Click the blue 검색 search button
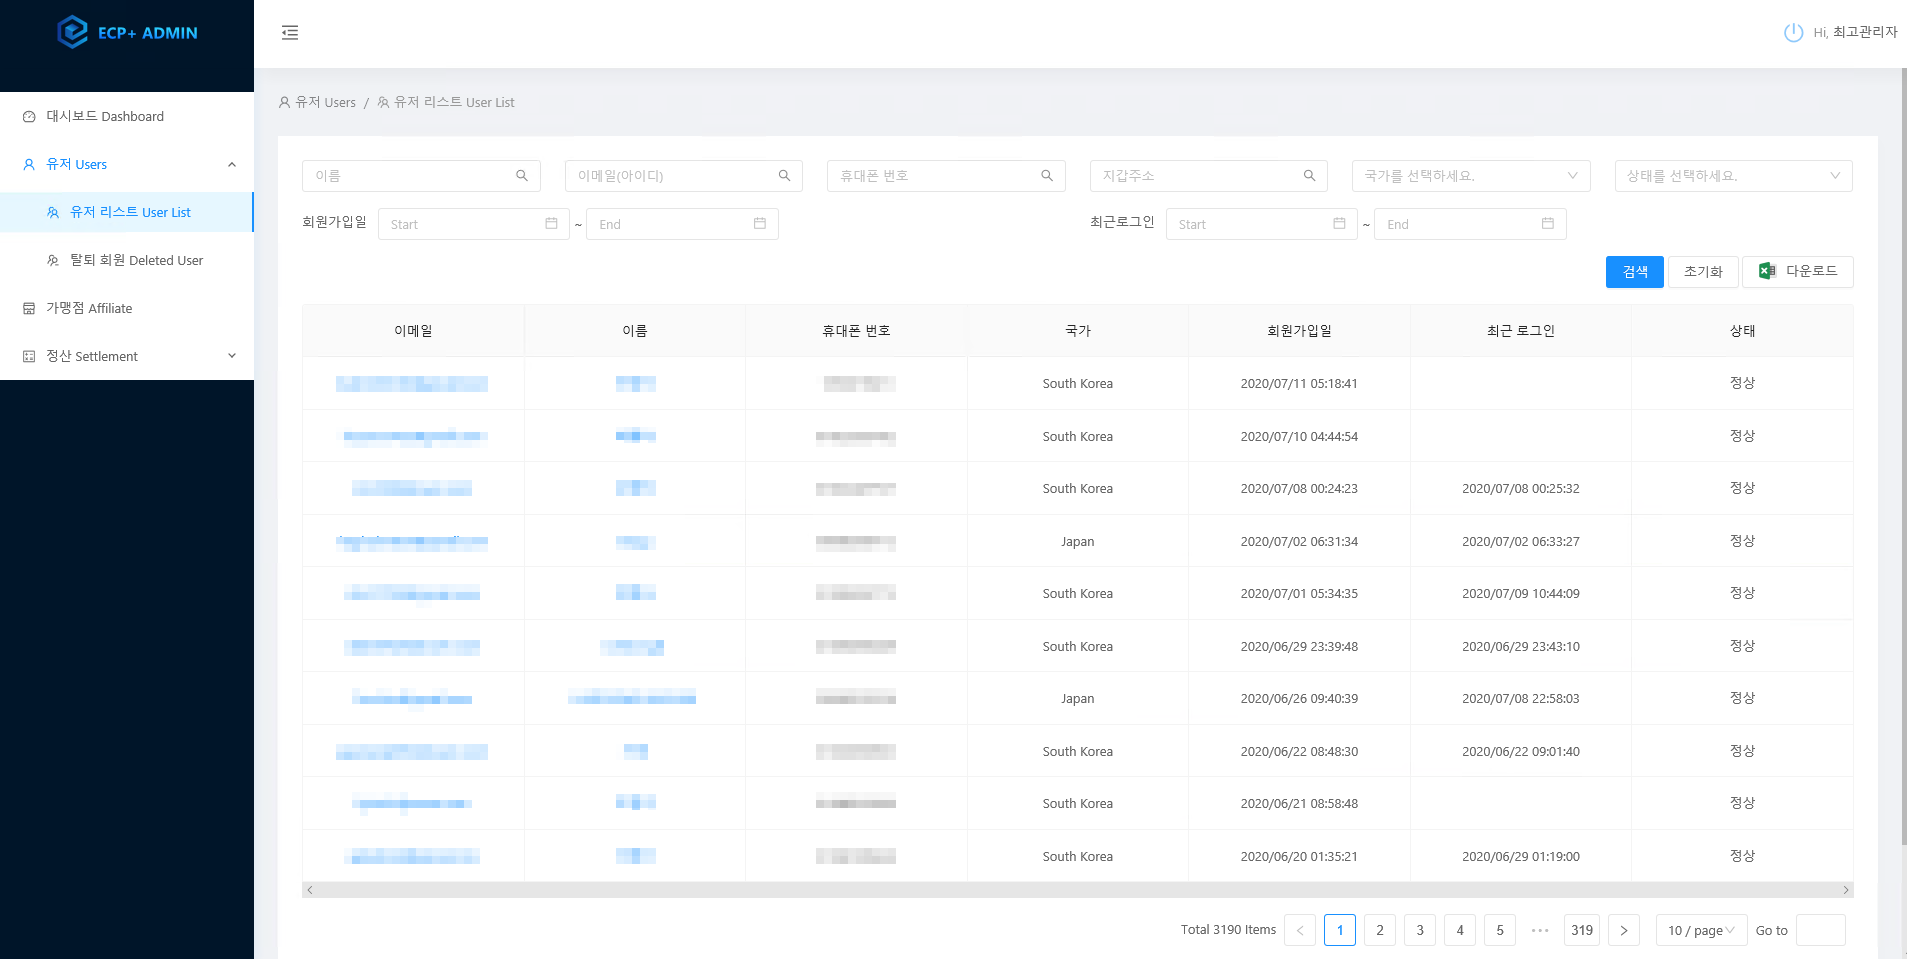 coord(1634,272)
